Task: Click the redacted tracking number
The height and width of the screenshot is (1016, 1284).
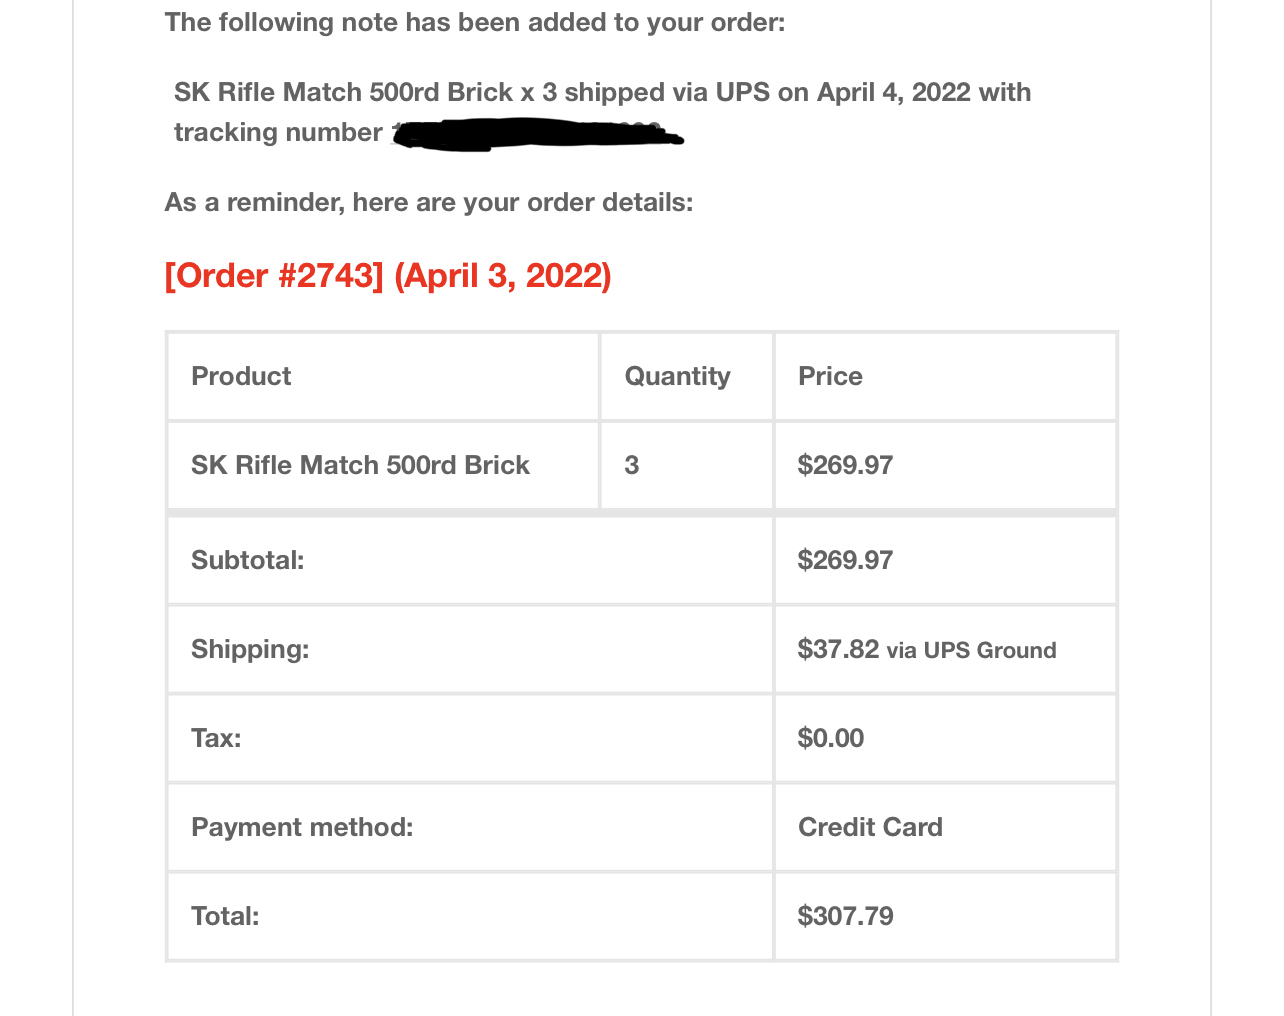Action: coord(538,134)
